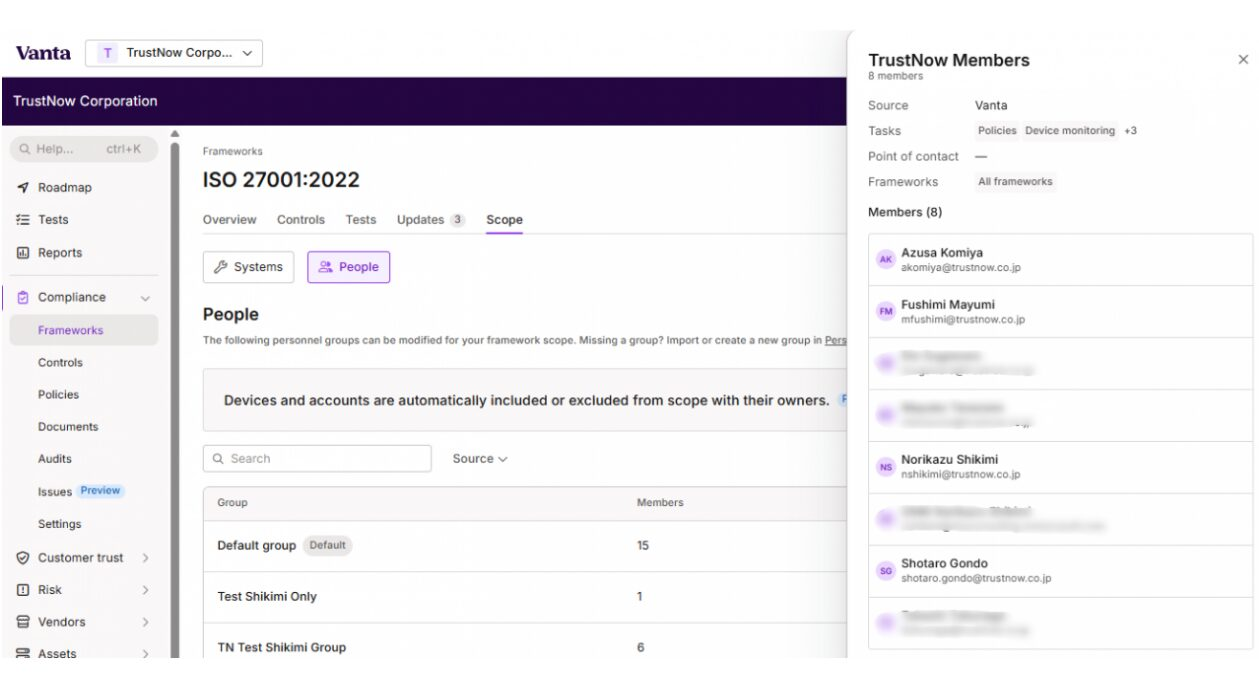The height and width of the screenshot is (690, 1259).
Task: Open Documents in the sidebar
Action: [x=68, y=427]
